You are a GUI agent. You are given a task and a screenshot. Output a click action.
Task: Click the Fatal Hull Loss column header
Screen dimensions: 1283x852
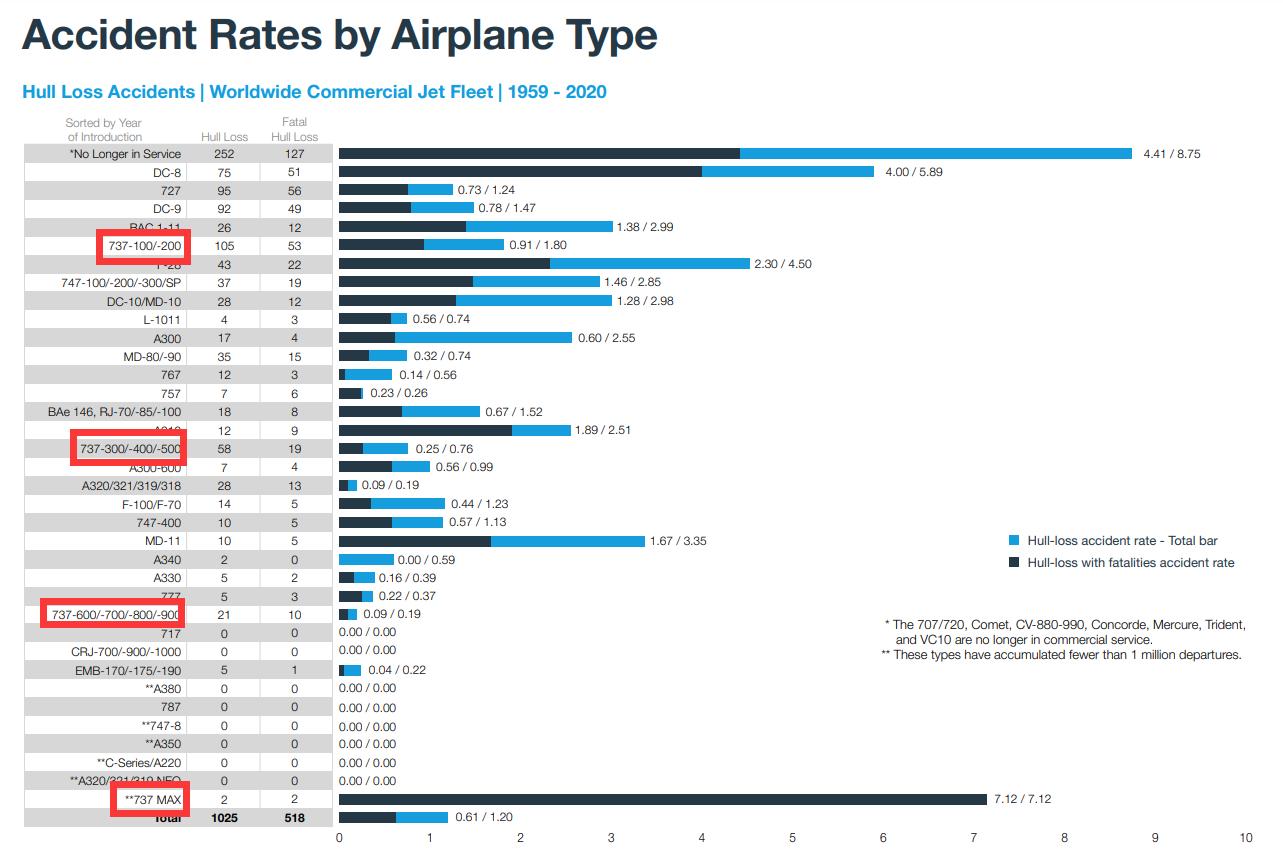294,130
